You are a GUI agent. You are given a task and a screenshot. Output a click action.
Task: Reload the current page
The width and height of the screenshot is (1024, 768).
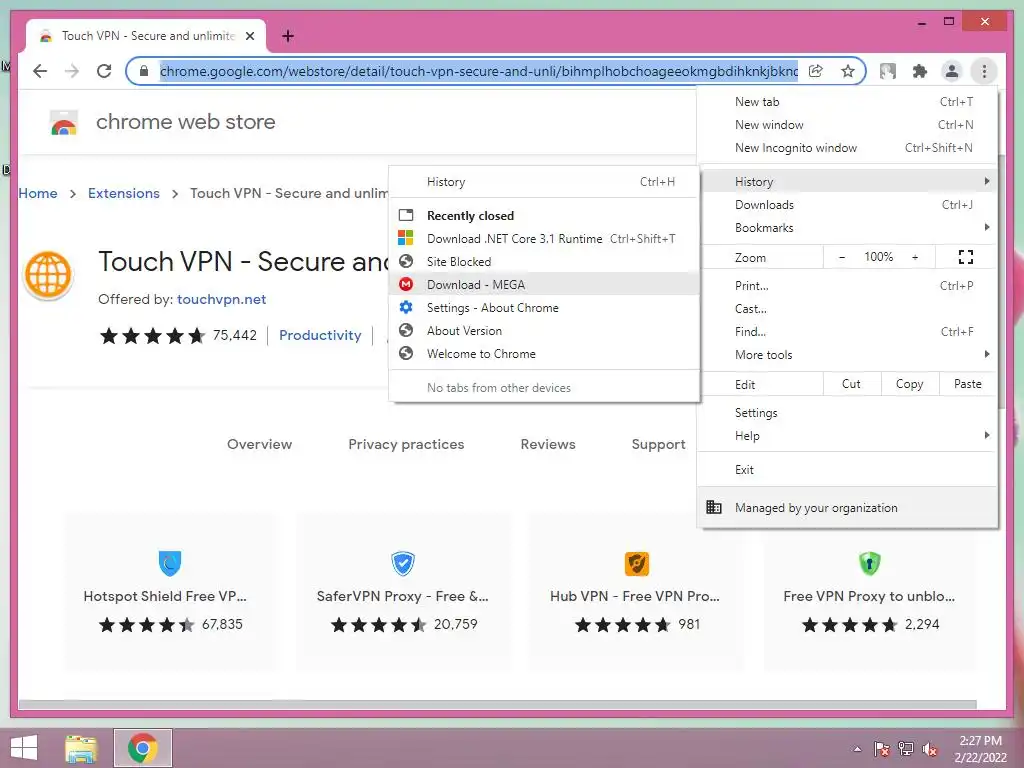(x=104, y=71)
